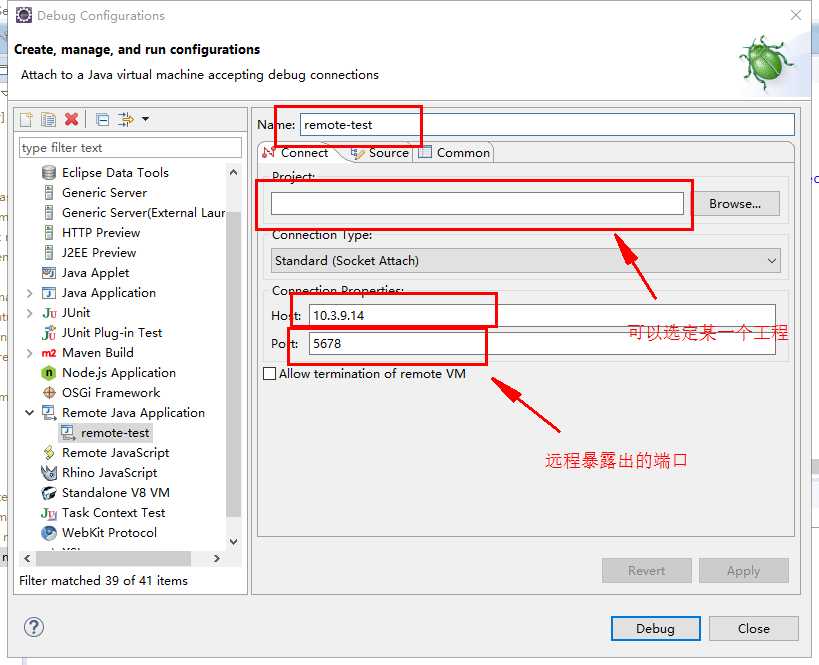819x665 pixels.
Task: Click the Eclipse Data Tools icon
Action: click(x=49, y=172)
